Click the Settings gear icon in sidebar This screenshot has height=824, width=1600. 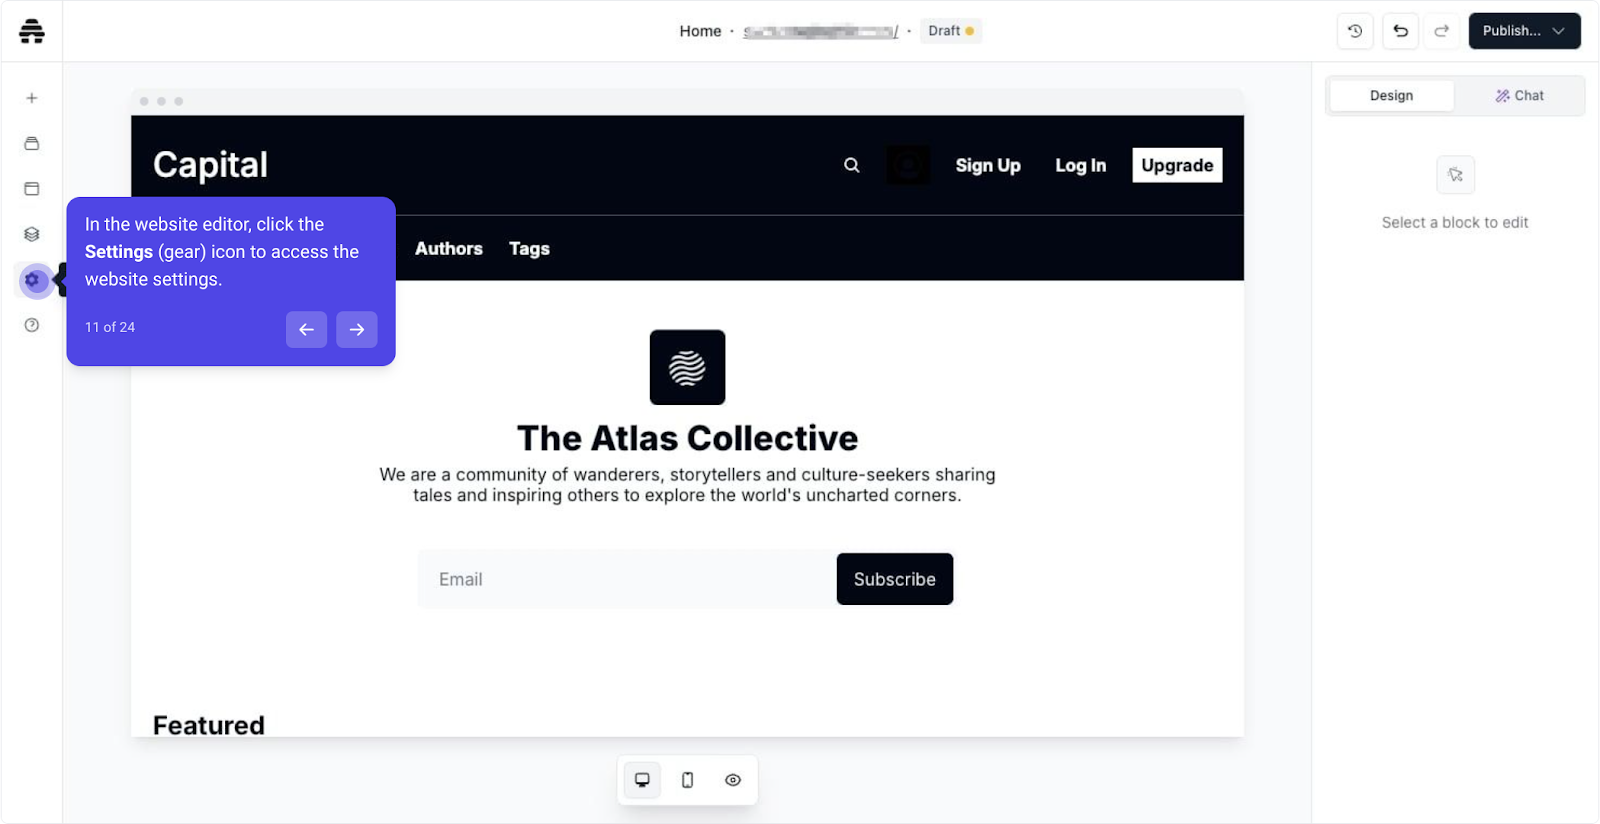coord(32,280)
